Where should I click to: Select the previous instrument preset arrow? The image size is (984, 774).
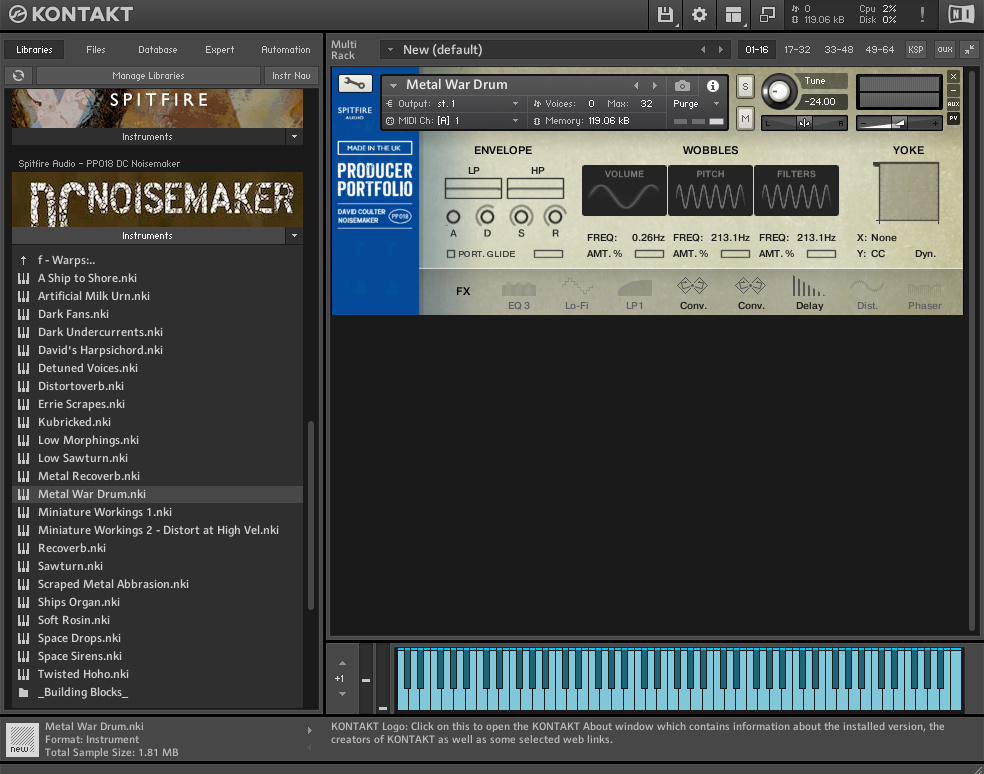pyautogui.click(x=636, y=85)
